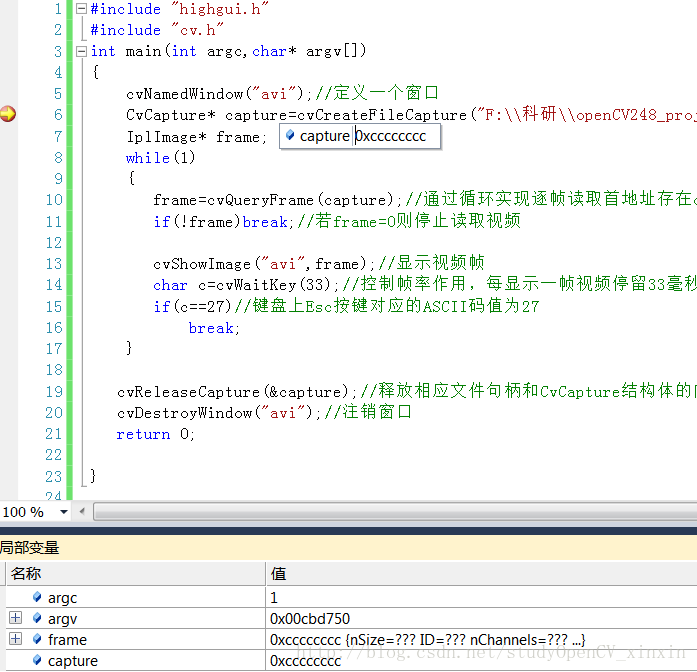The image size is (697, 672).
Task: Expand the argv variable row
Action: tap(16, 618)
